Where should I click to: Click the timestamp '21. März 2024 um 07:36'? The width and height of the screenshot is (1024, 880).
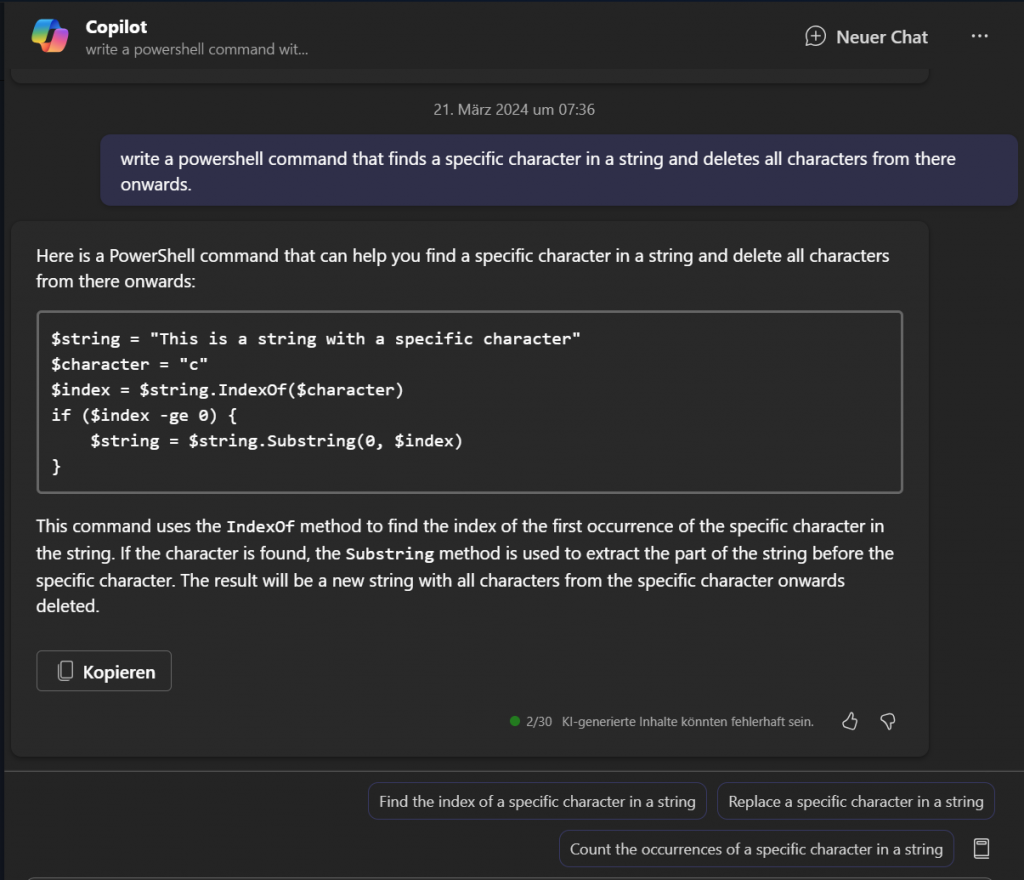point(513,110)
